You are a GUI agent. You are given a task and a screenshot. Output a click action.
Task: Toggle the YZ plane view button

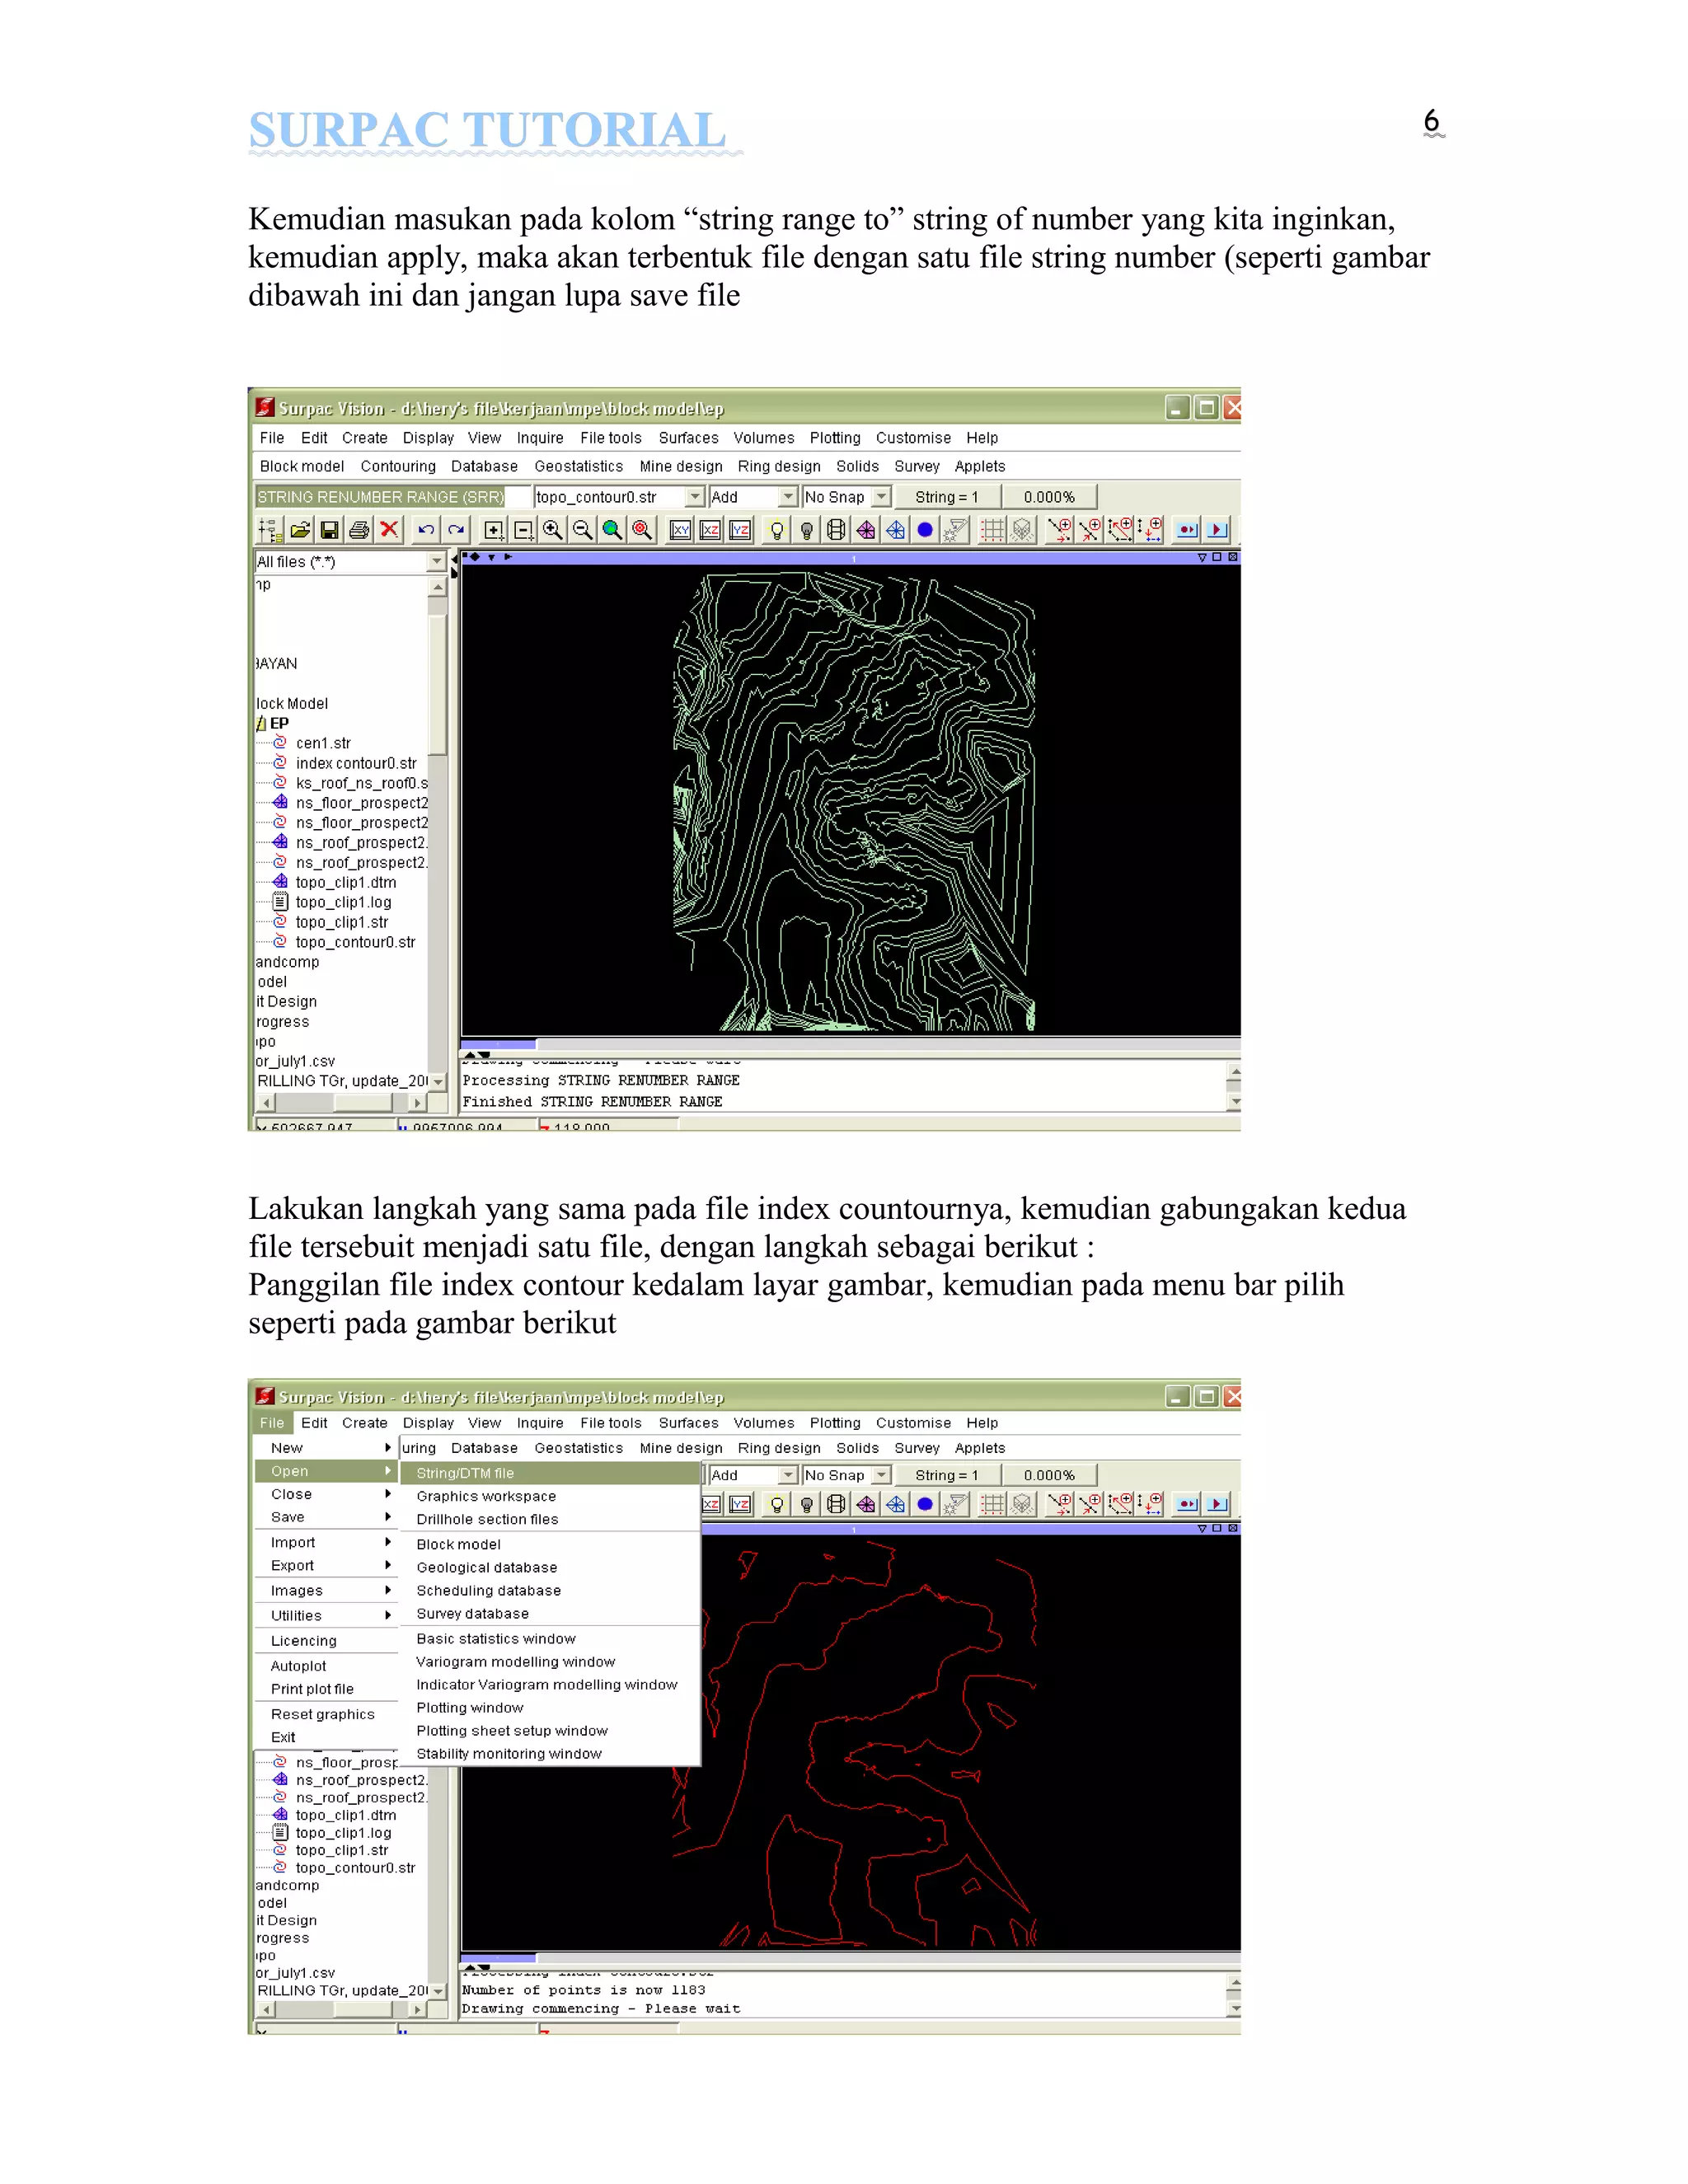click(740, 530)
